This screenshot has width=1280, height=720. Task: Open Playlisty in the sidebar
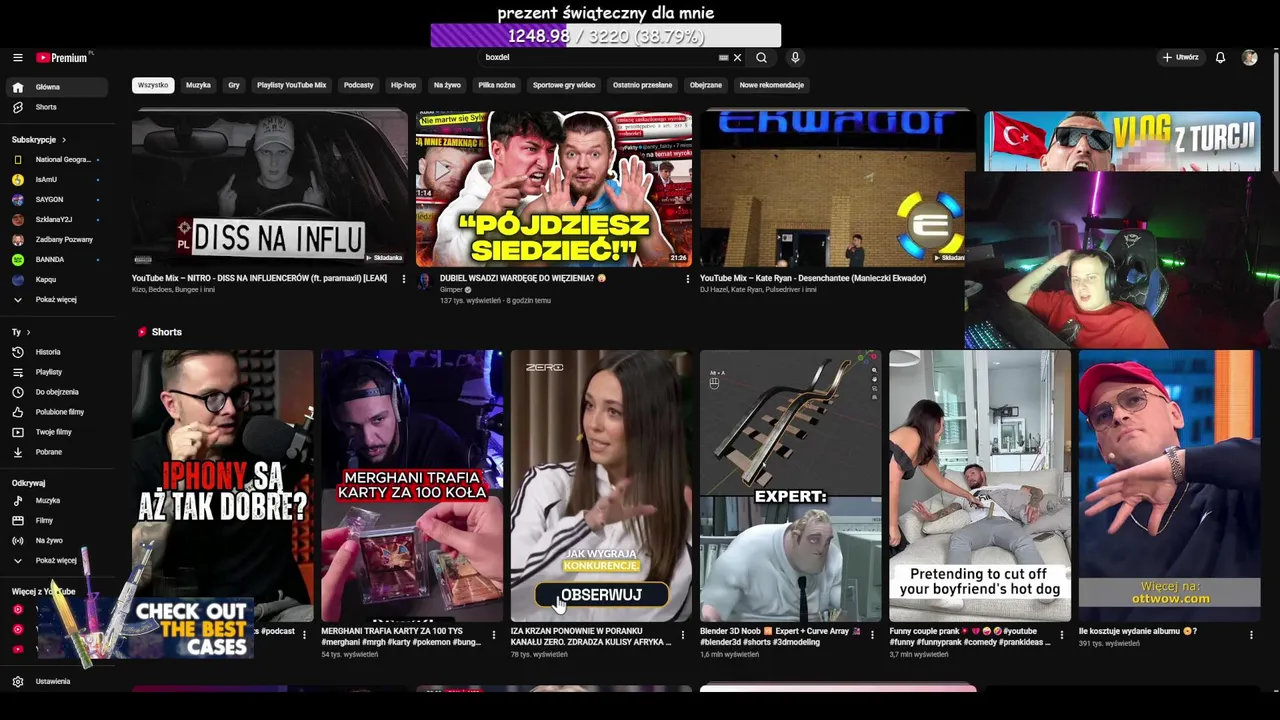click(x=57, y=372)
